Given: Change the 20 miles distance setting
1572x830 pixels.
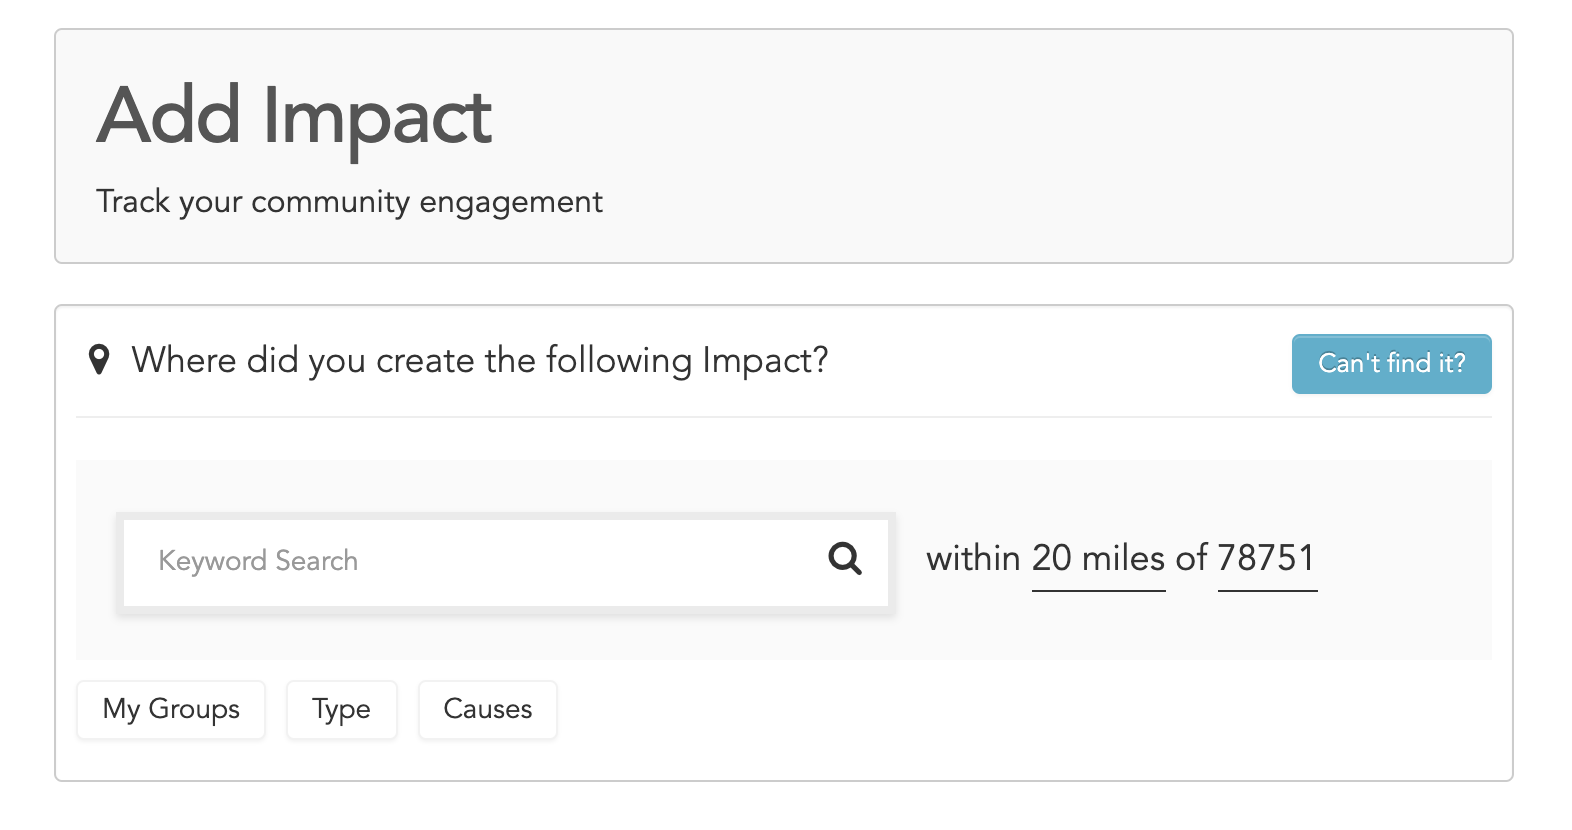Looking at the screenshot, I should 1098,558.
